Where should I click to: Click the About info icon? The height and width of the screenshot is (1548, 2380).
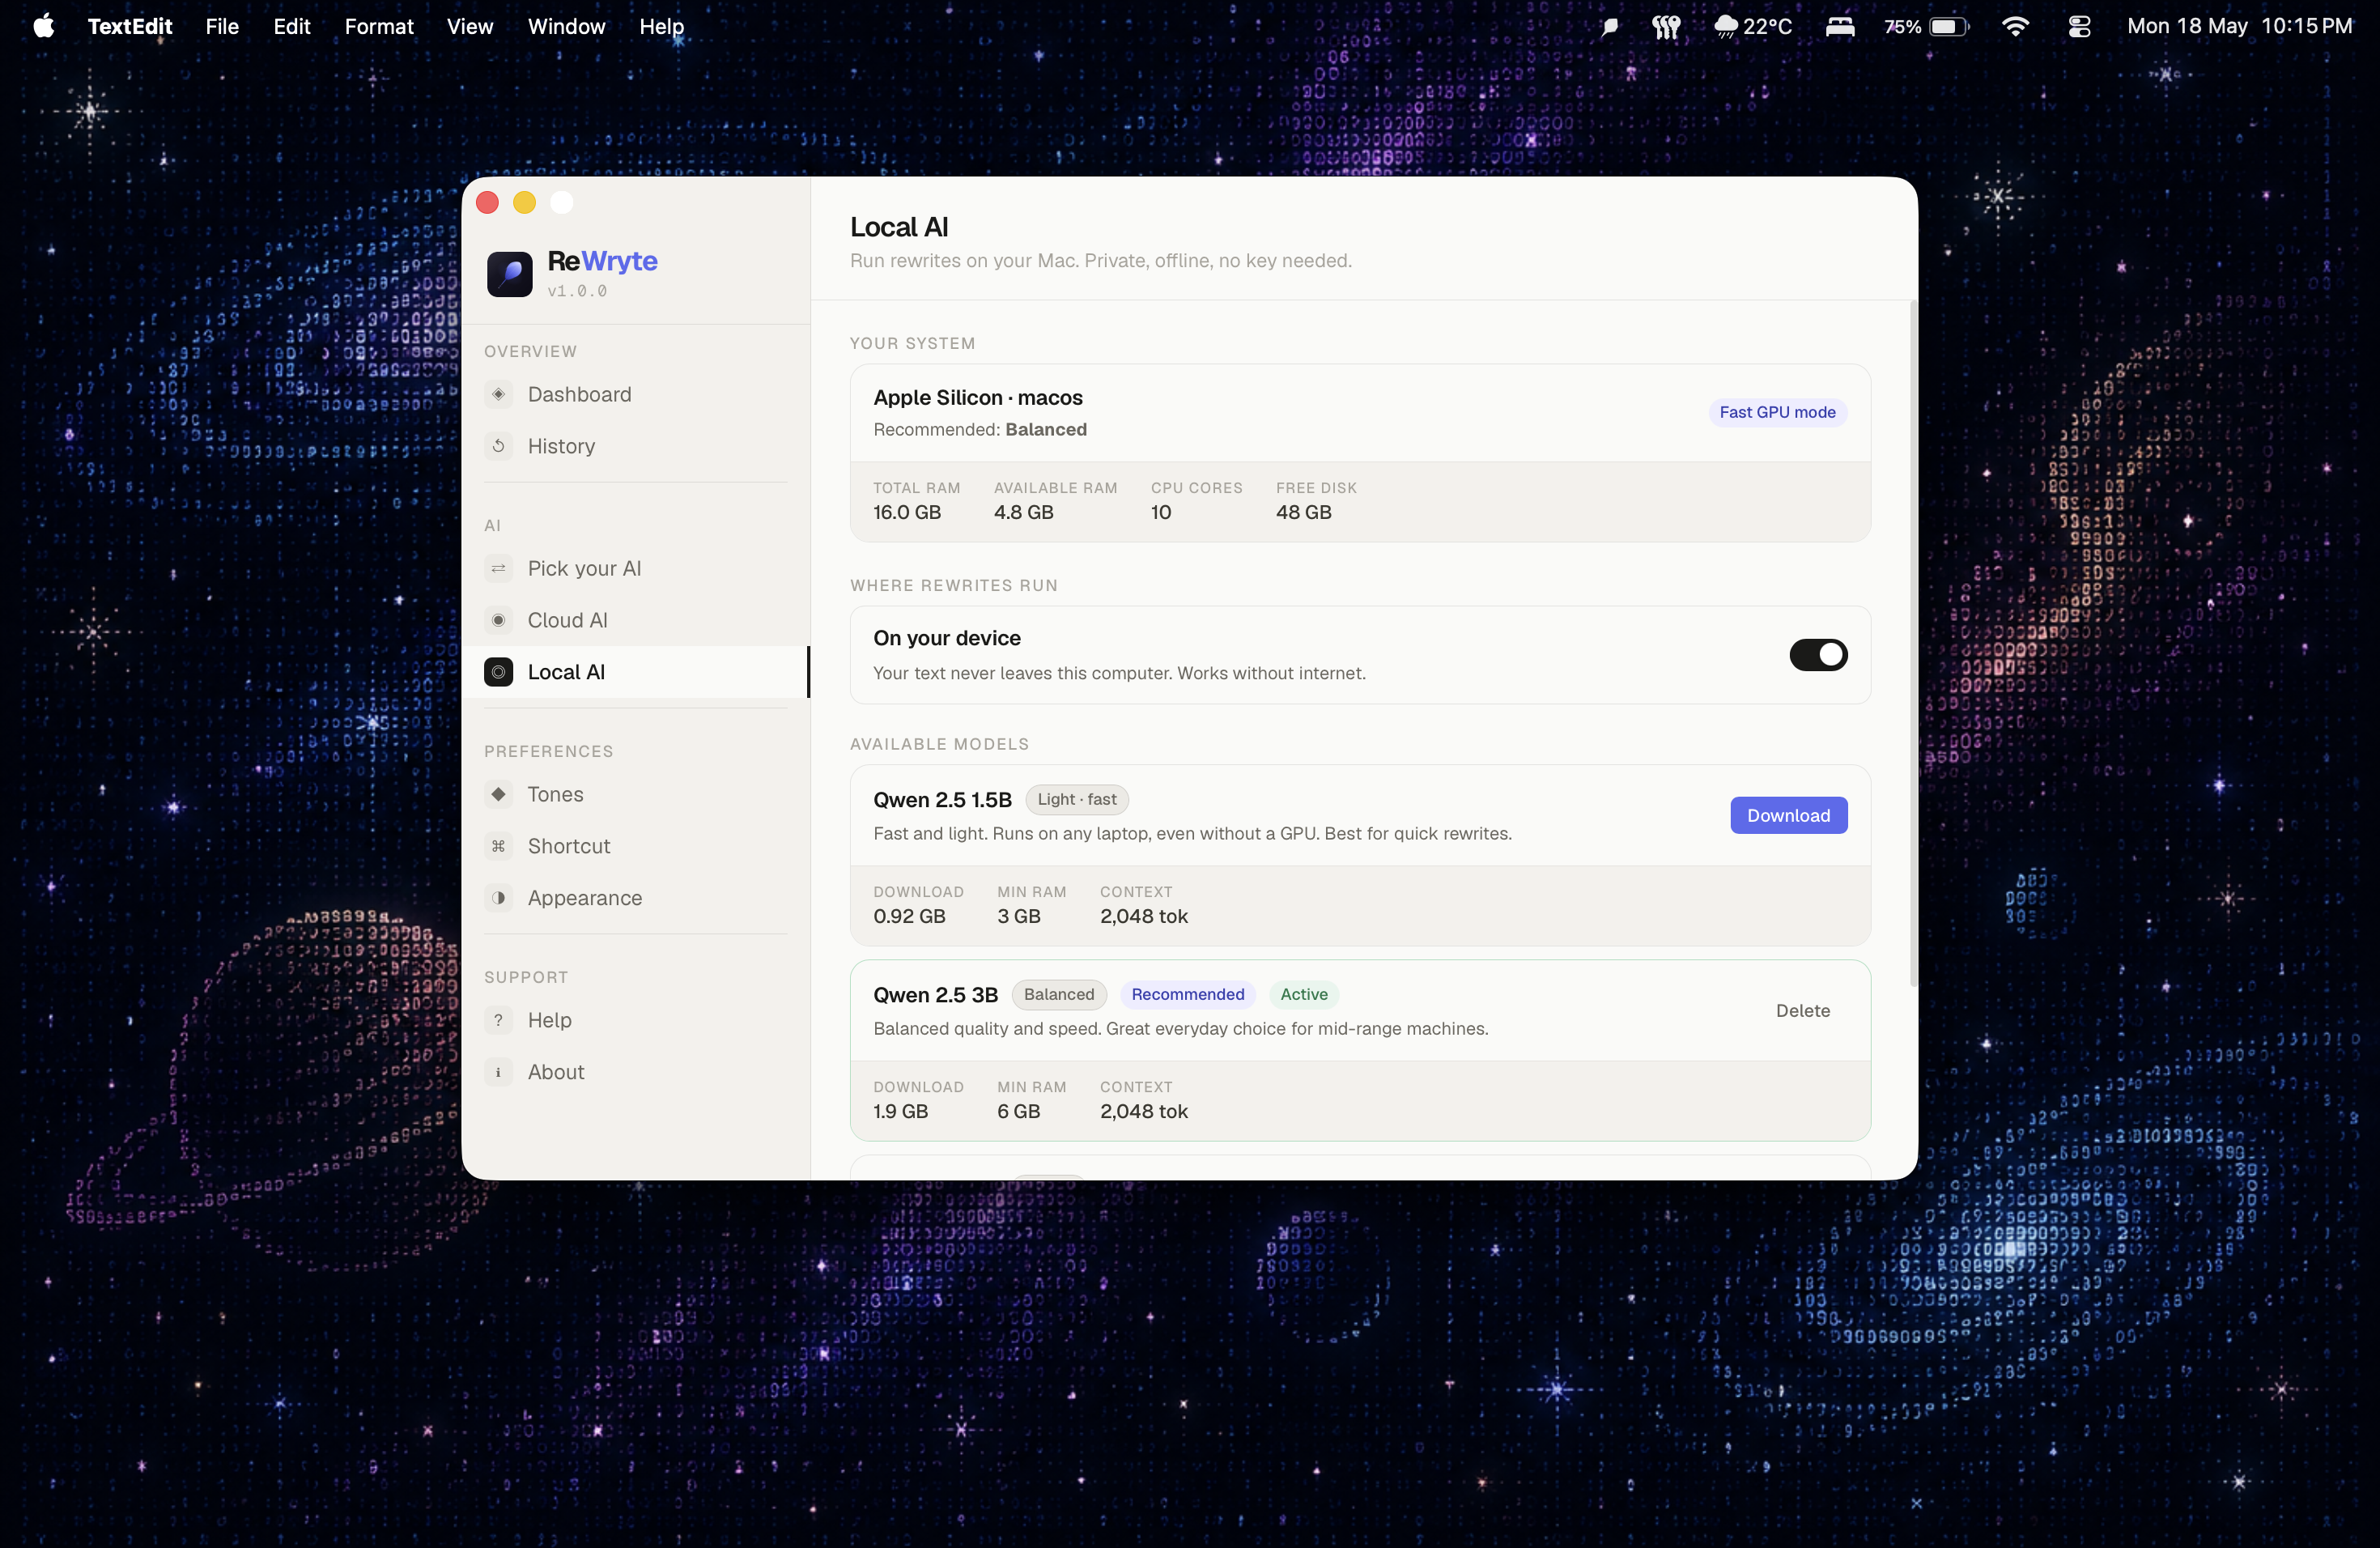click(498, 1072)
